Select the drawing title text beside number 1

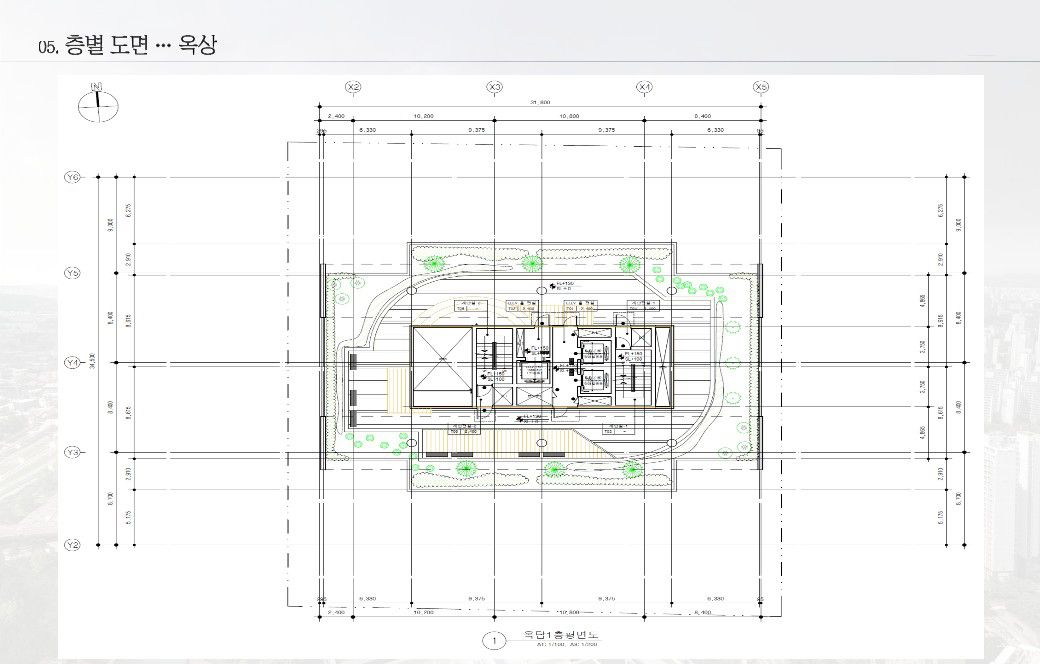pyautogui.click(x=560, y=637)
